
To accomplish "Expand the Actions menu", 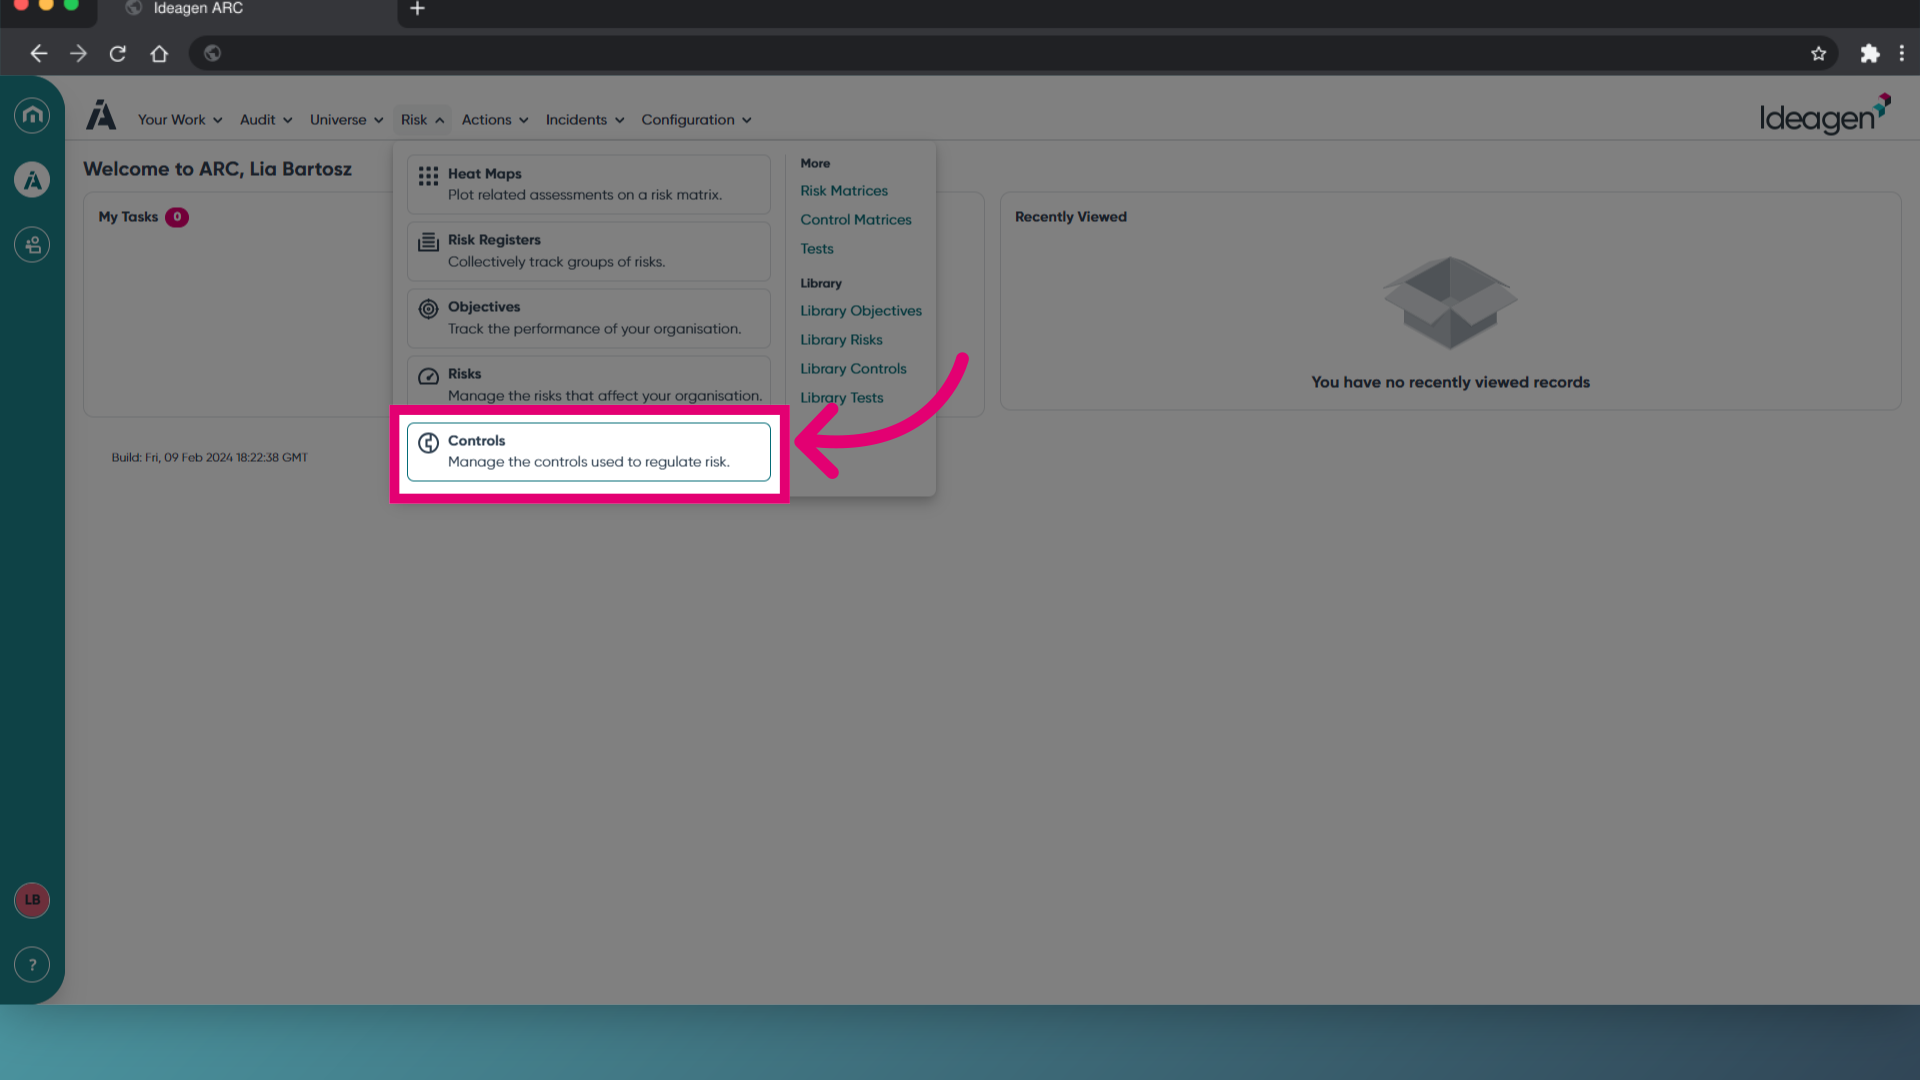I will click(x=494, y=120).
